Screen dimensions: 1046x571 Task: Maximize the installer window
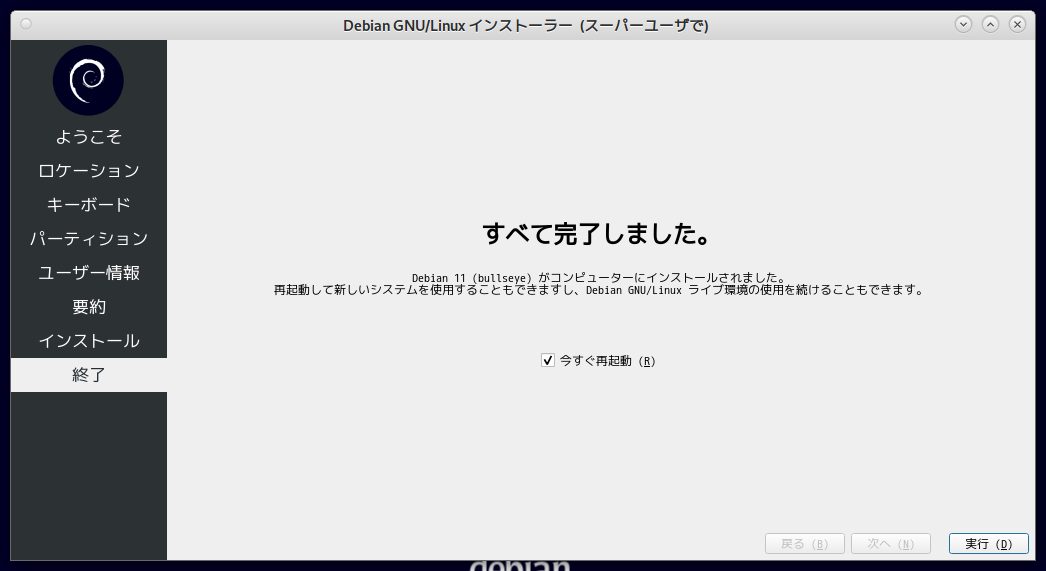point(991,25)
